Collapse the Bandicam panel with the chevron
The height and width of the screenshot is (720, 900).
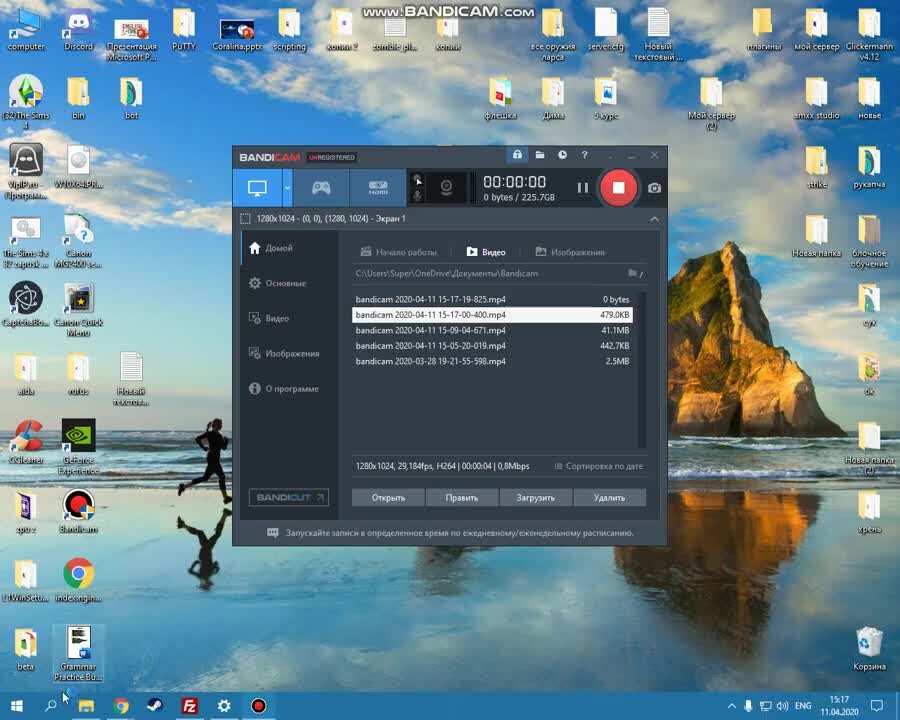point(654,219)
